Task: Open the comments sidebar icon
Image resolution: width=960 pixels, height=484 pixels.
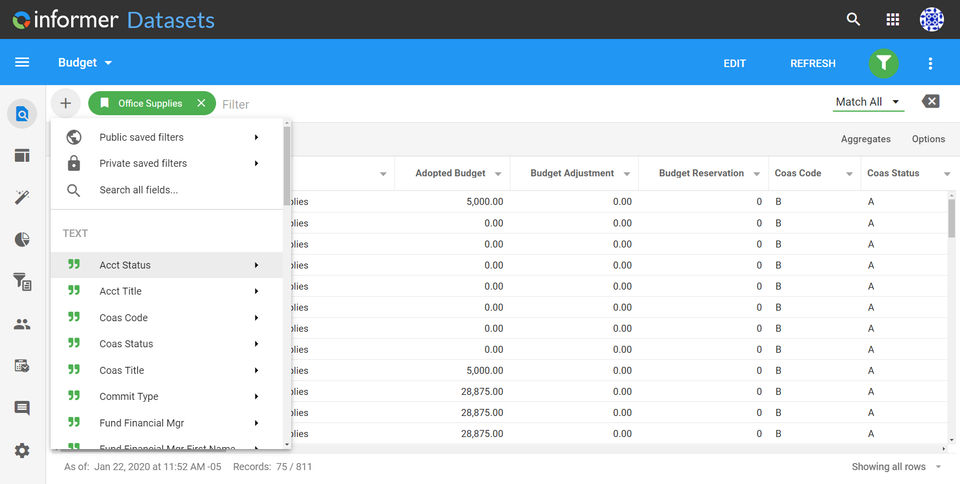Action: 22,408
